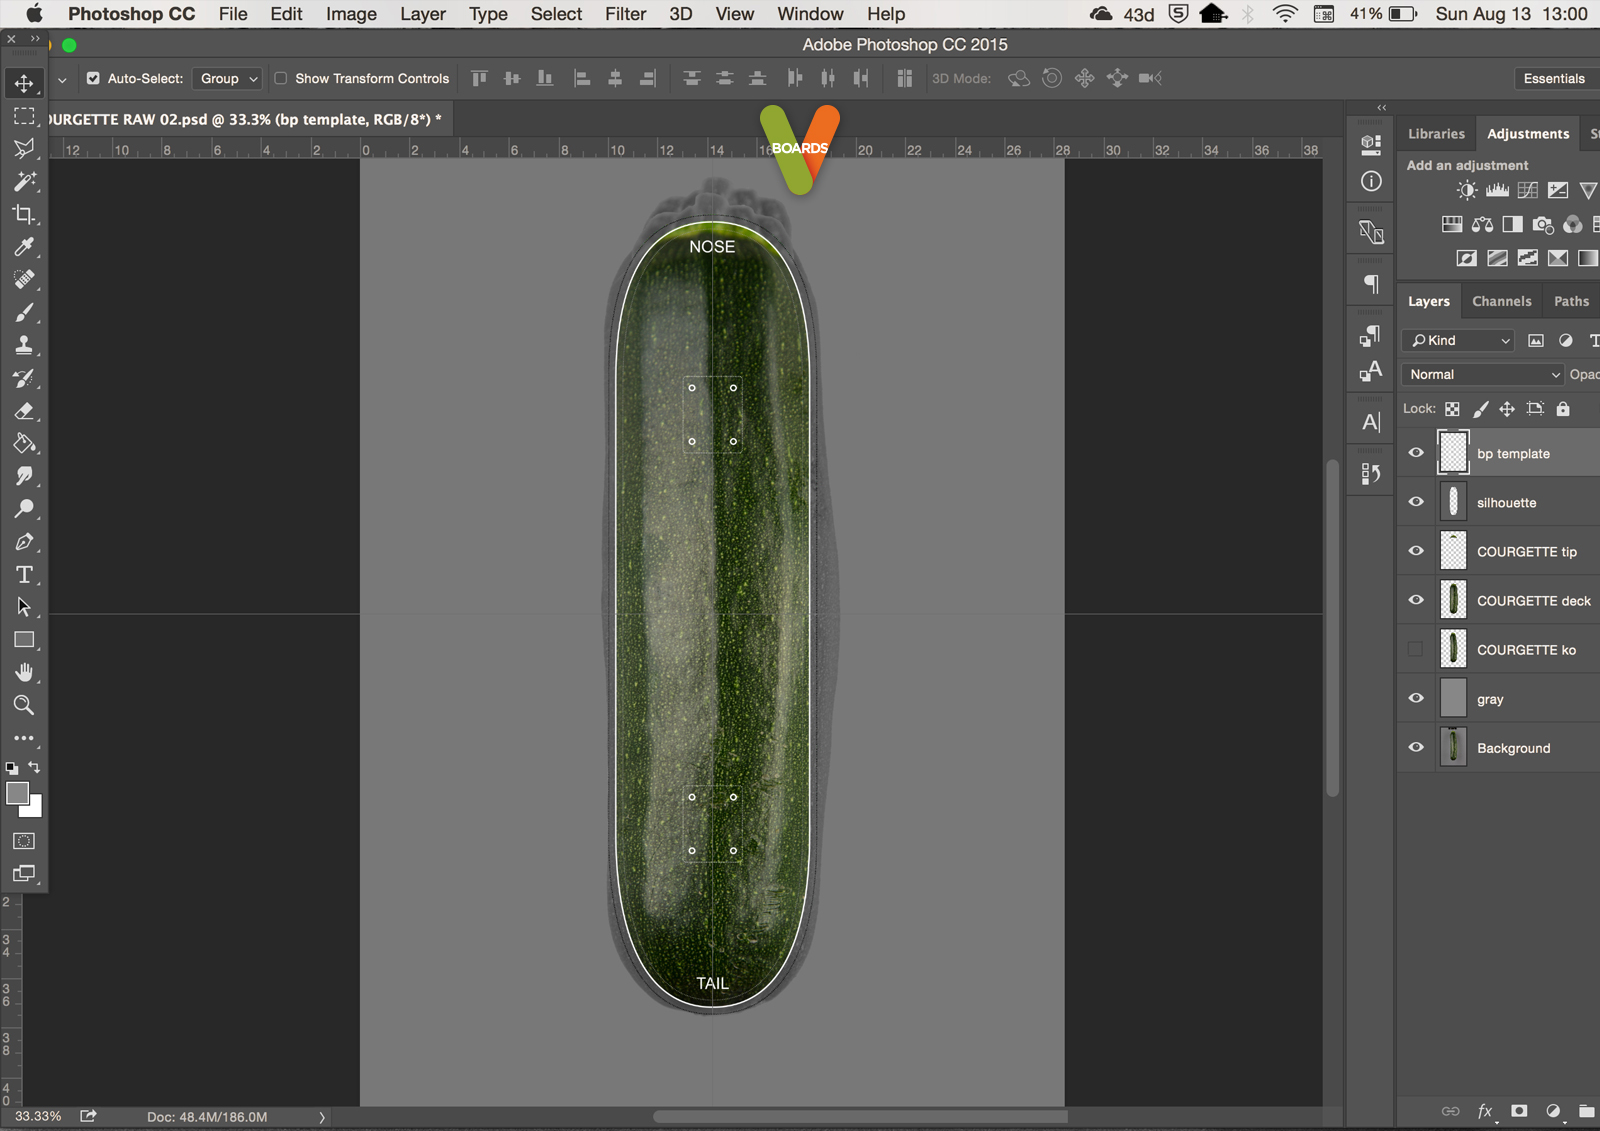This screenshot has width=1600, height=1131.
Task: Select the History Brush tool
Action: 24,378
